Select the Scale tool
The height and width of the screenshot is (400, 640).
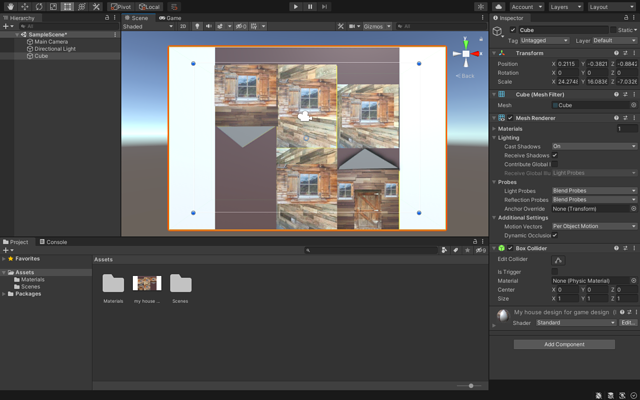(x=53, y=7)
